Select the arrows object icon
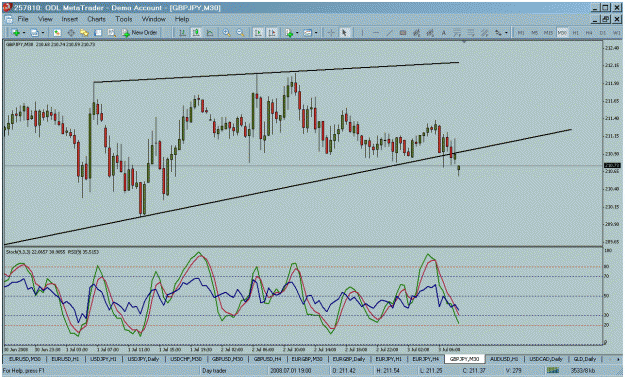The image size is (625, 377). tap(498, 33)
